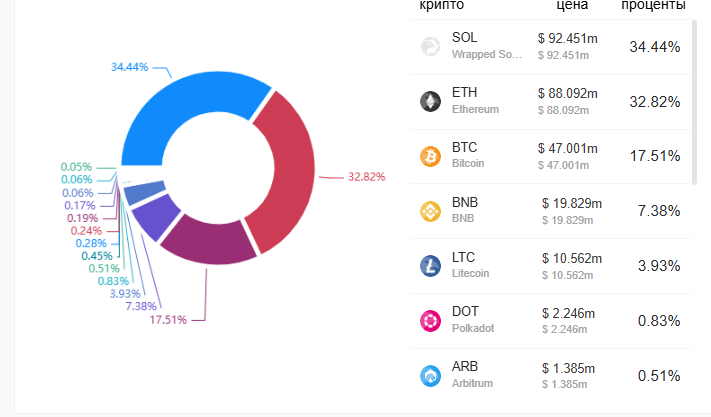
Task: Click the 17.51% chart label
Action: coord(167,320)
